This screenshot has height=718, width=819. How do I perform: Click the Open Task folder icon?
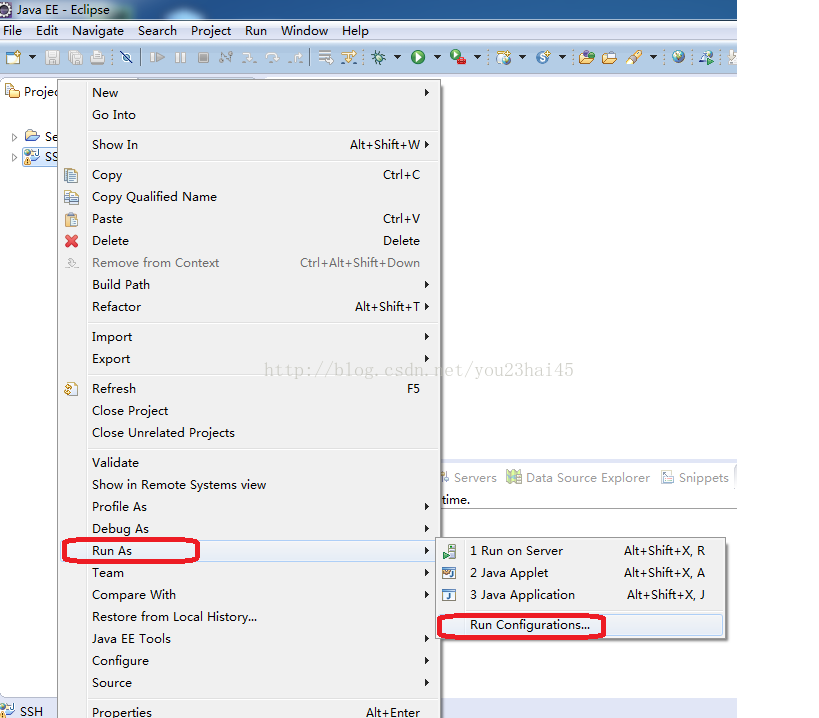pos(609,57)
